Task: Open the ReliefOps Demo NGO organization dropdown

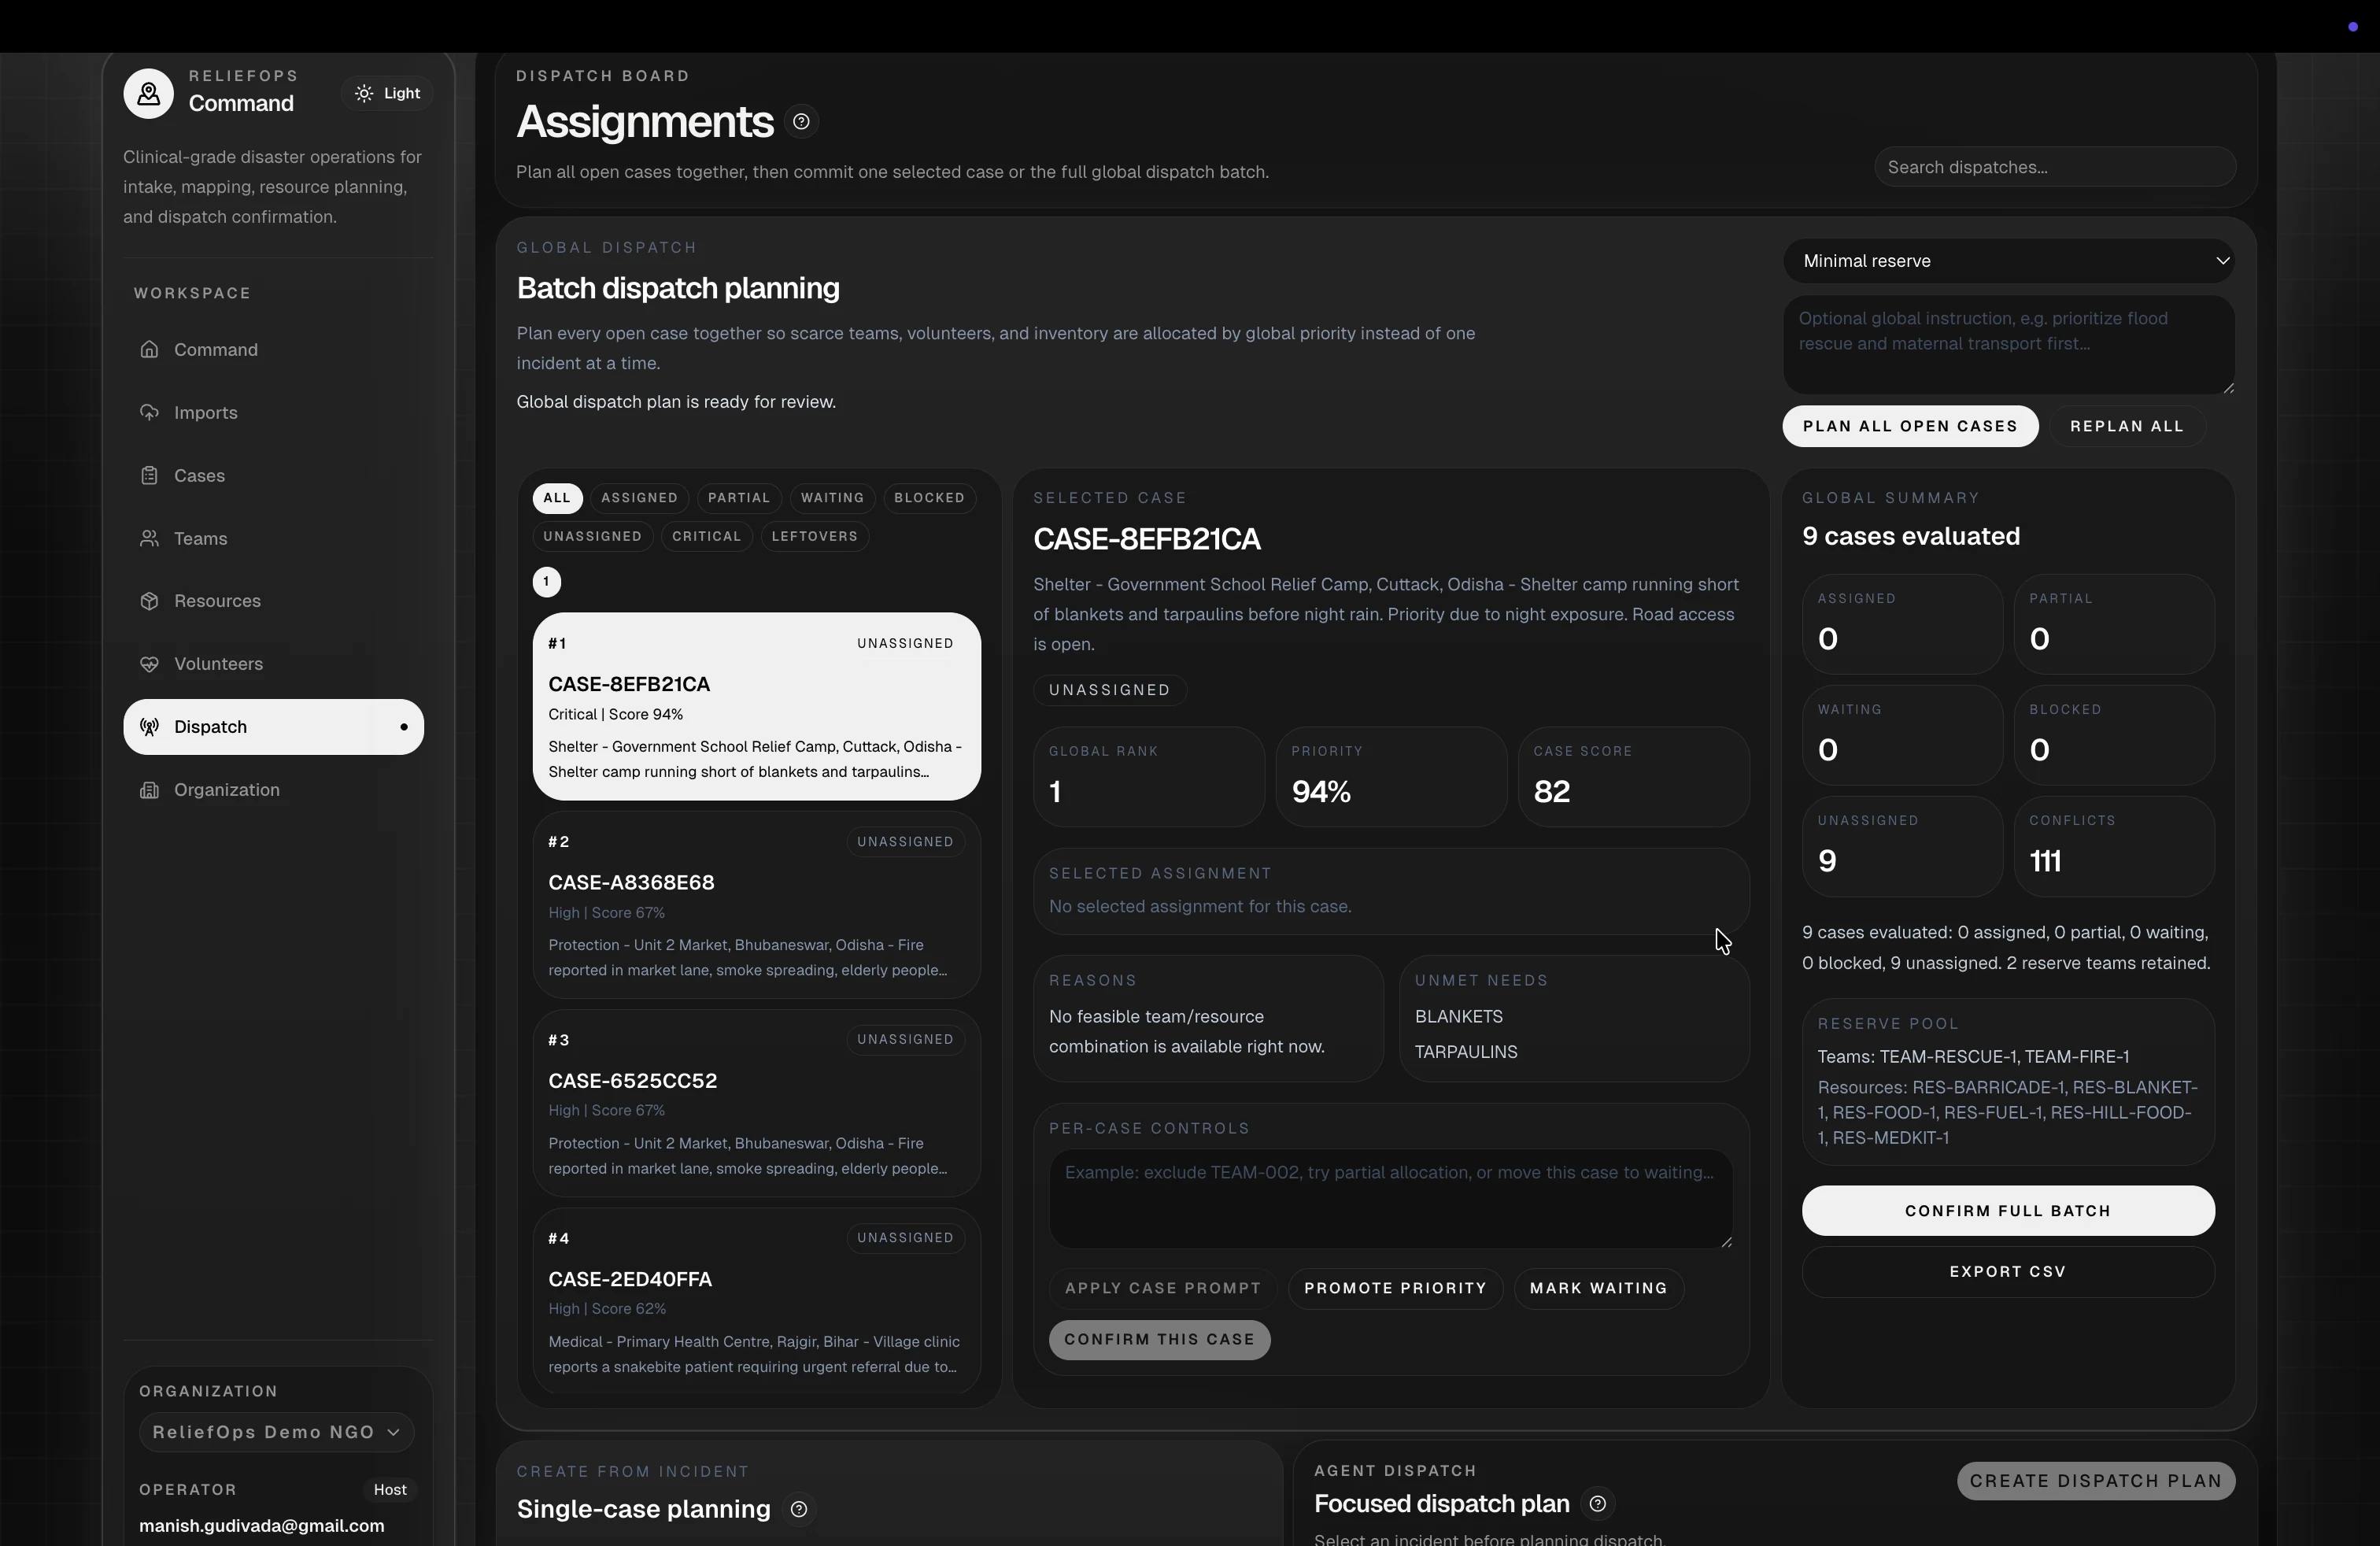Action: coord(276,1432)
